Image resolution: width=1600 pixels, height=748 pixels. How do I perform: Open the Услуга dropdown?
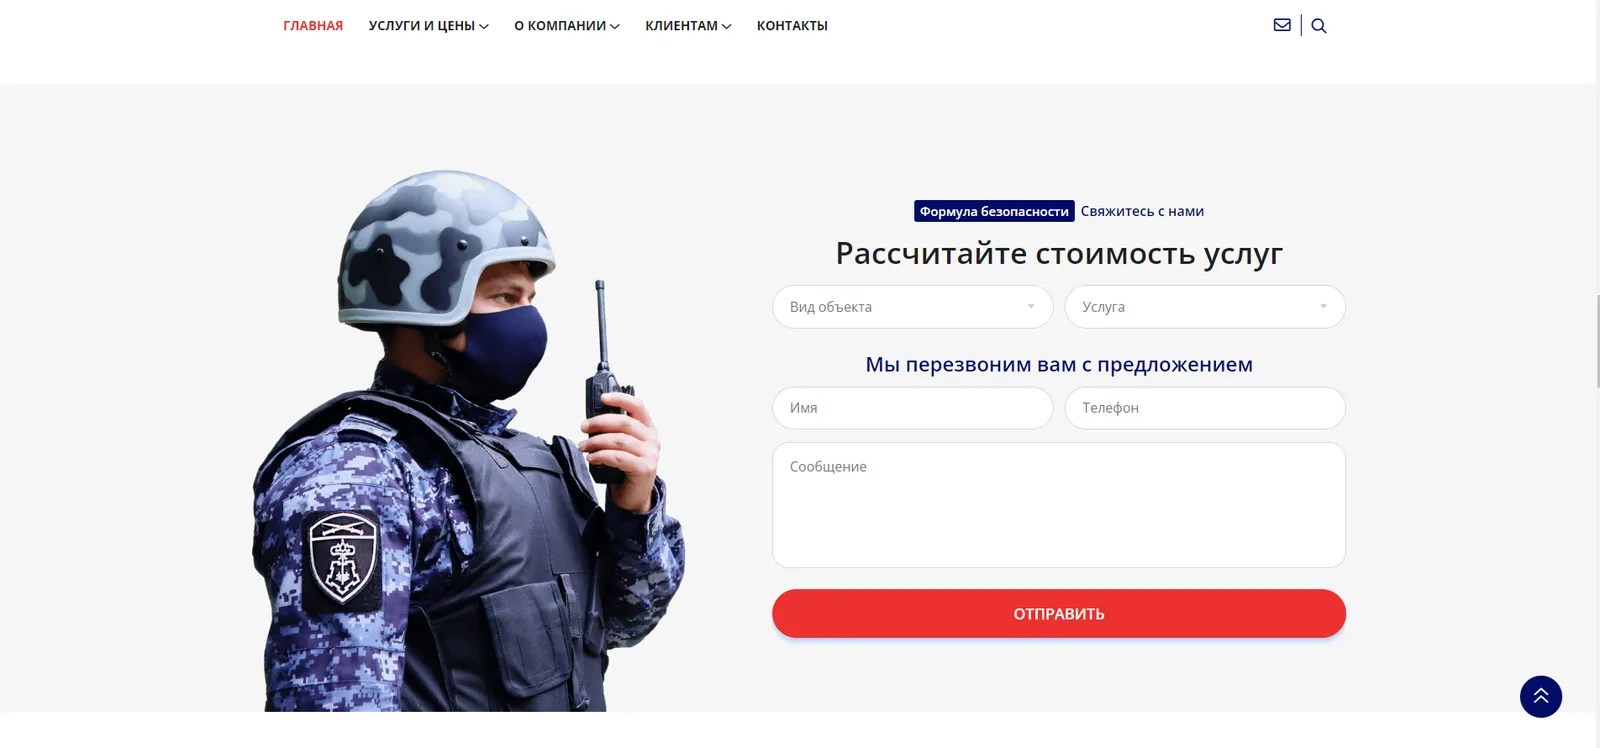tap(1205, 307)
